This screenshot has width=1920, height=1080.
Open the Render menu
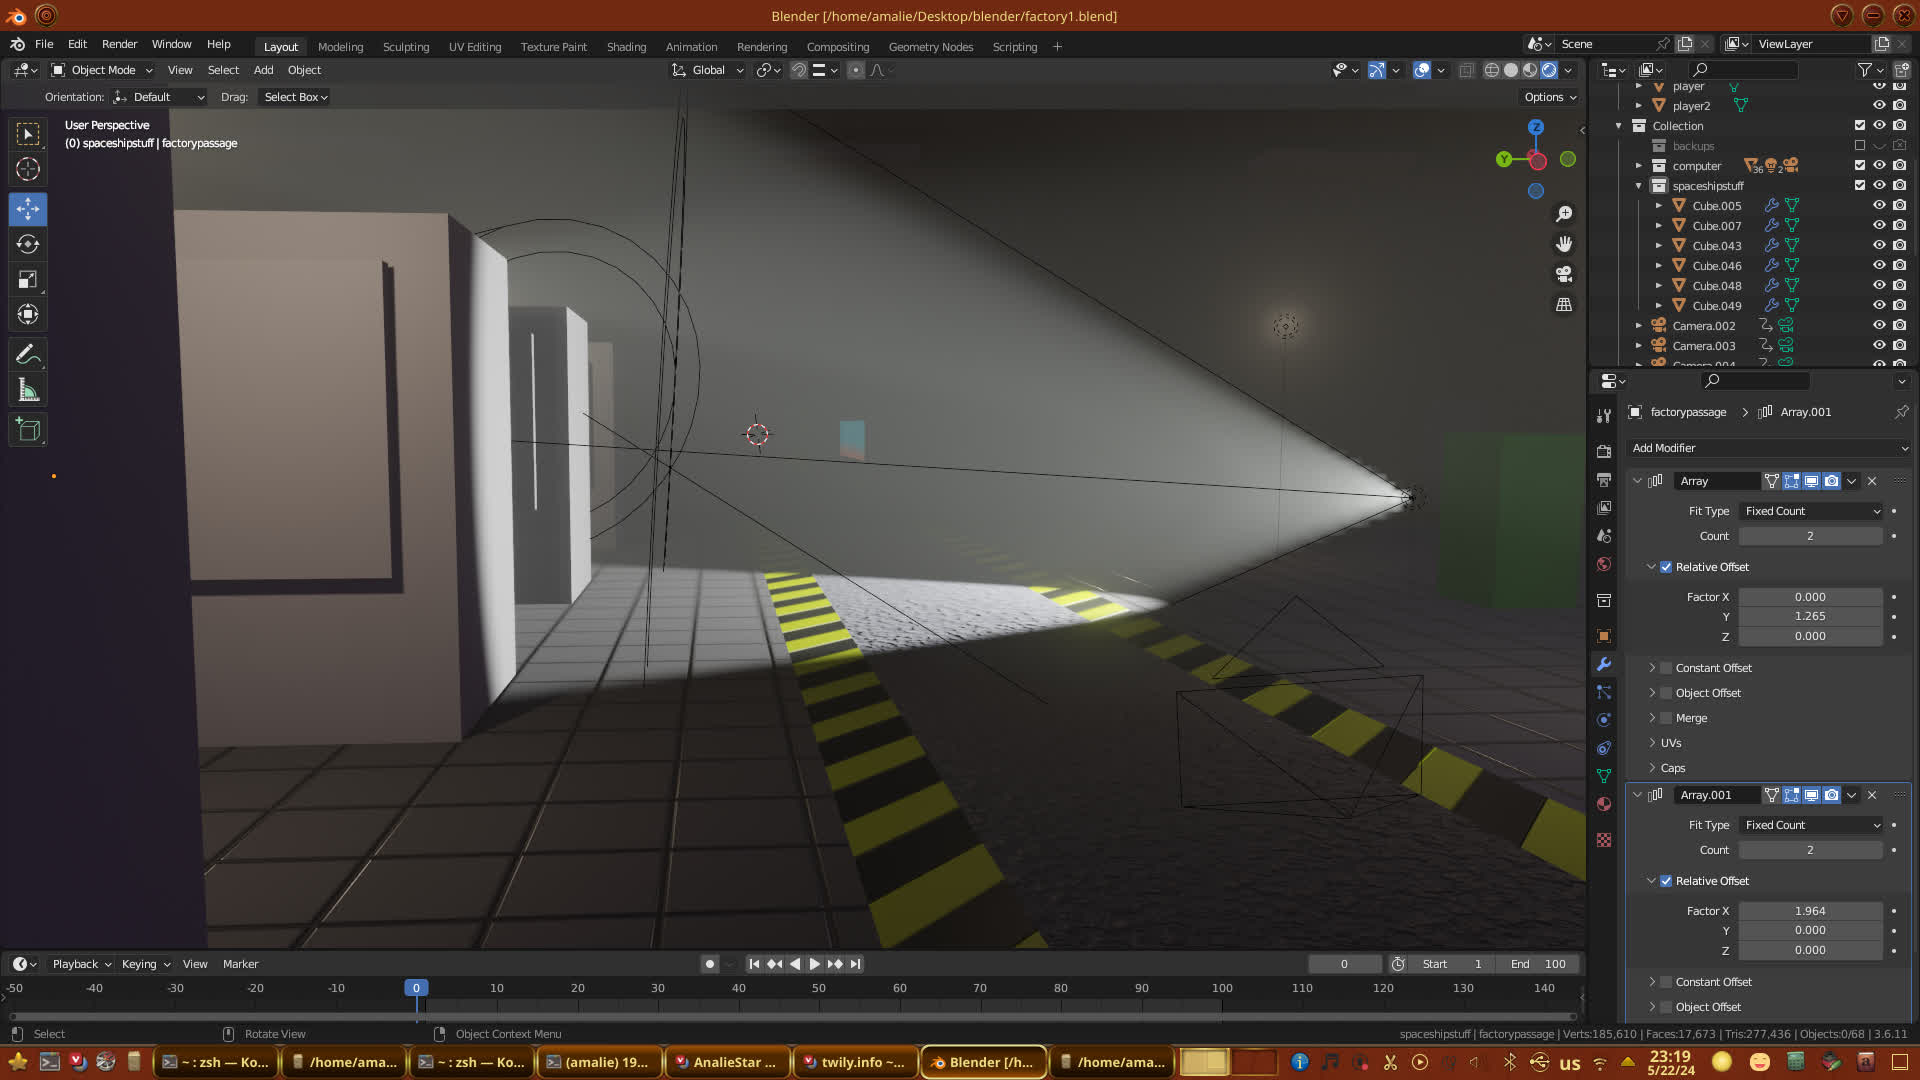119,44
